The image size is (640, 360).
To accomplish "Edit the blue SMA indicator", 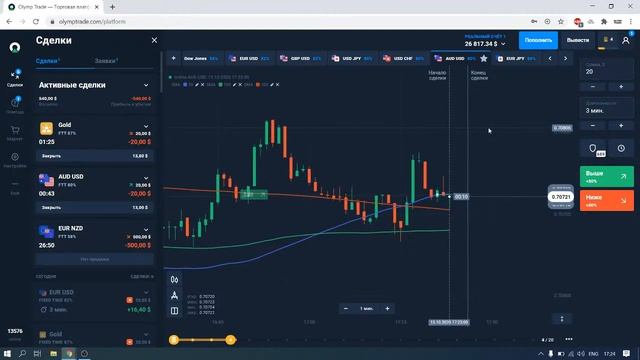I will 196,84.
